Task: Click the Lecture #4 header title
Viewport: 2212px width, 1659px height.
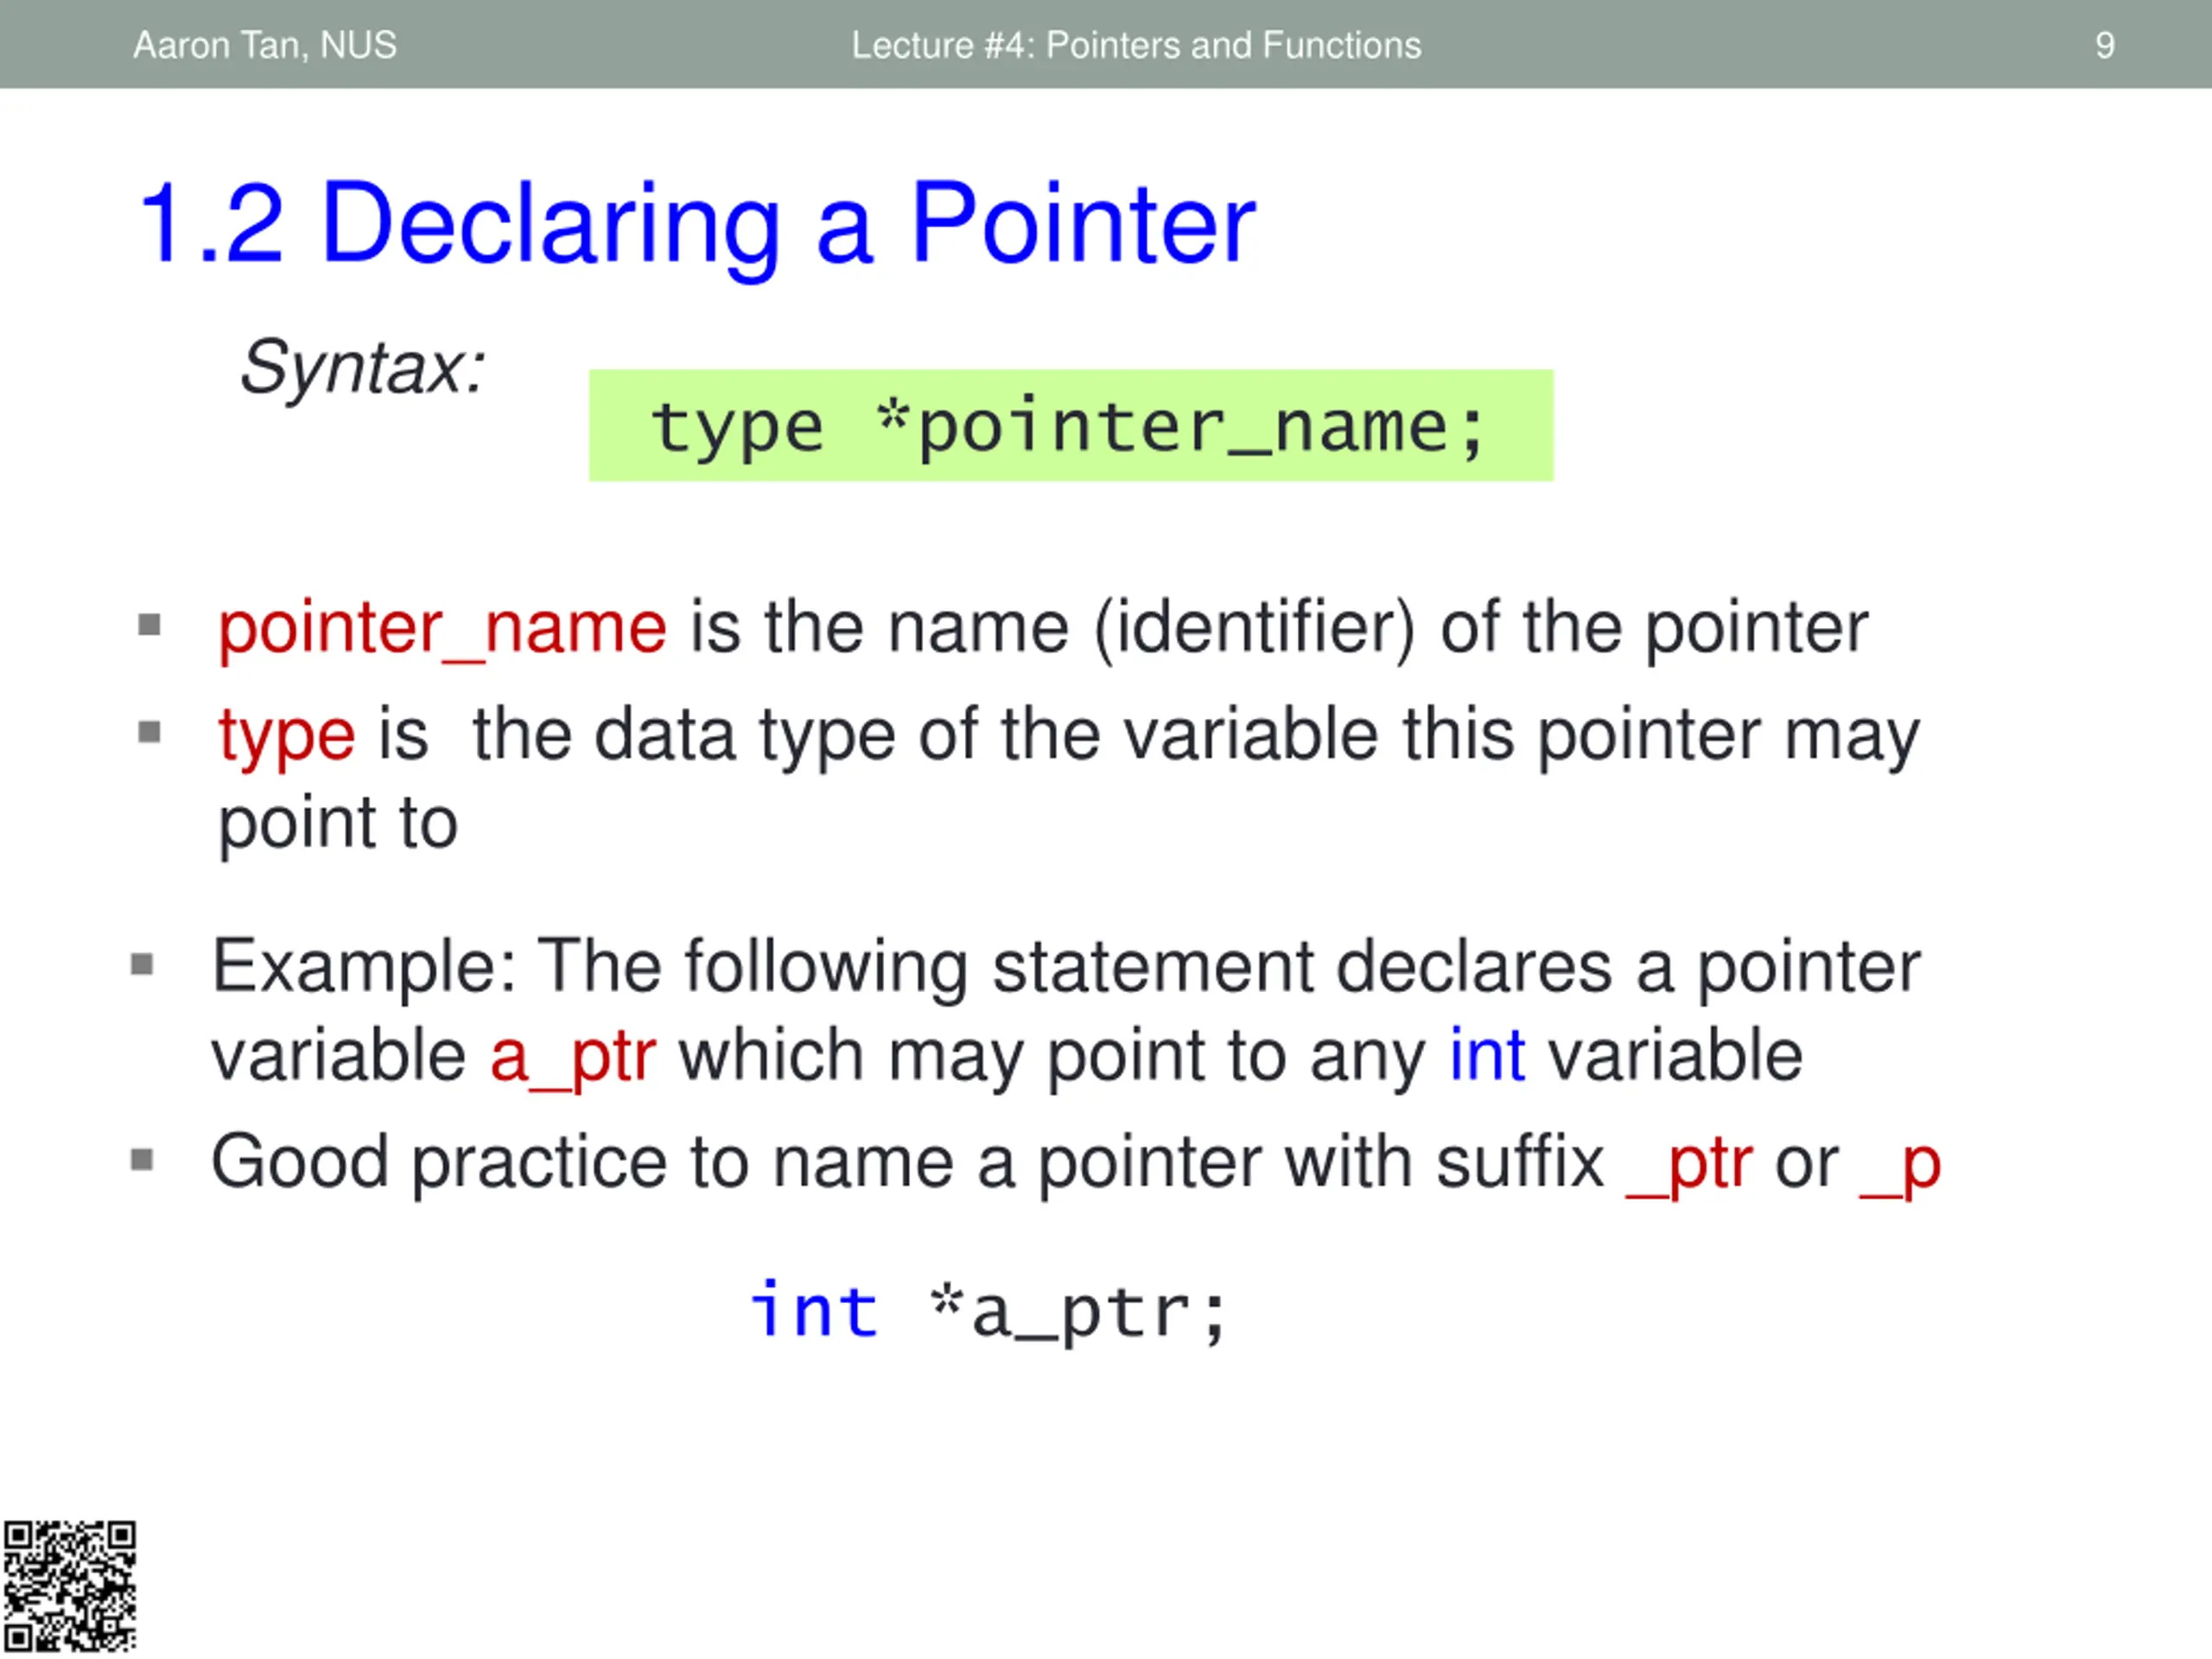Action: pyautogui.click(x=1136, y=45)
